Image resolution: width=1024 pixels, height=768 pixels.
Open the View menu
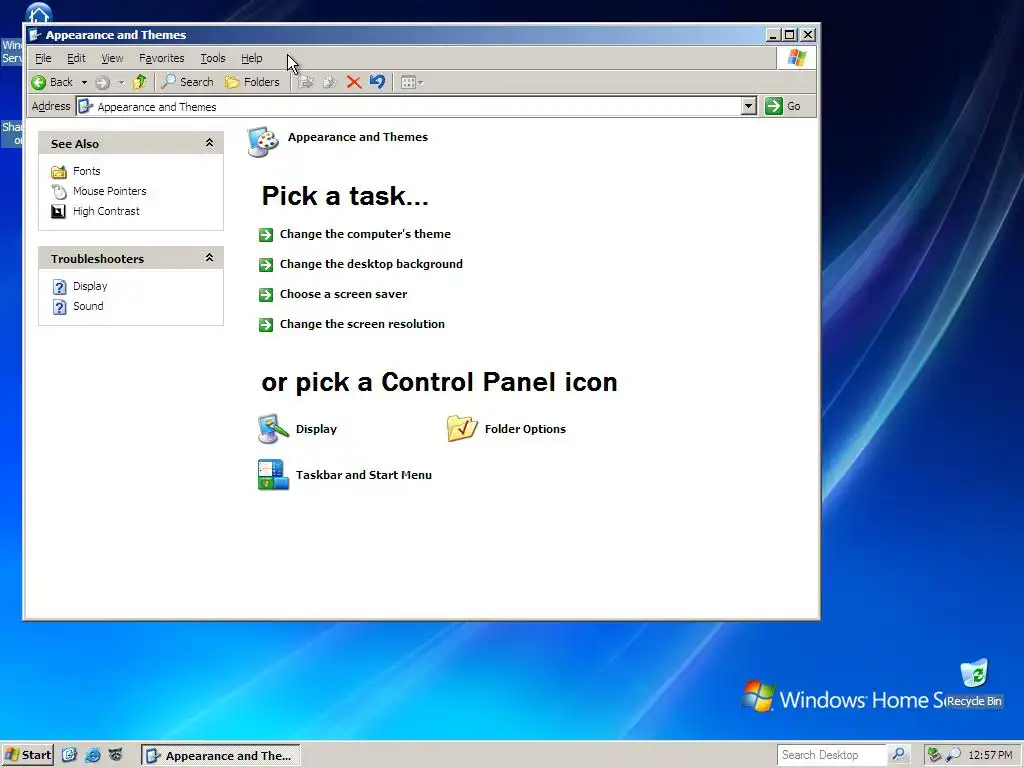pos(112,58)
